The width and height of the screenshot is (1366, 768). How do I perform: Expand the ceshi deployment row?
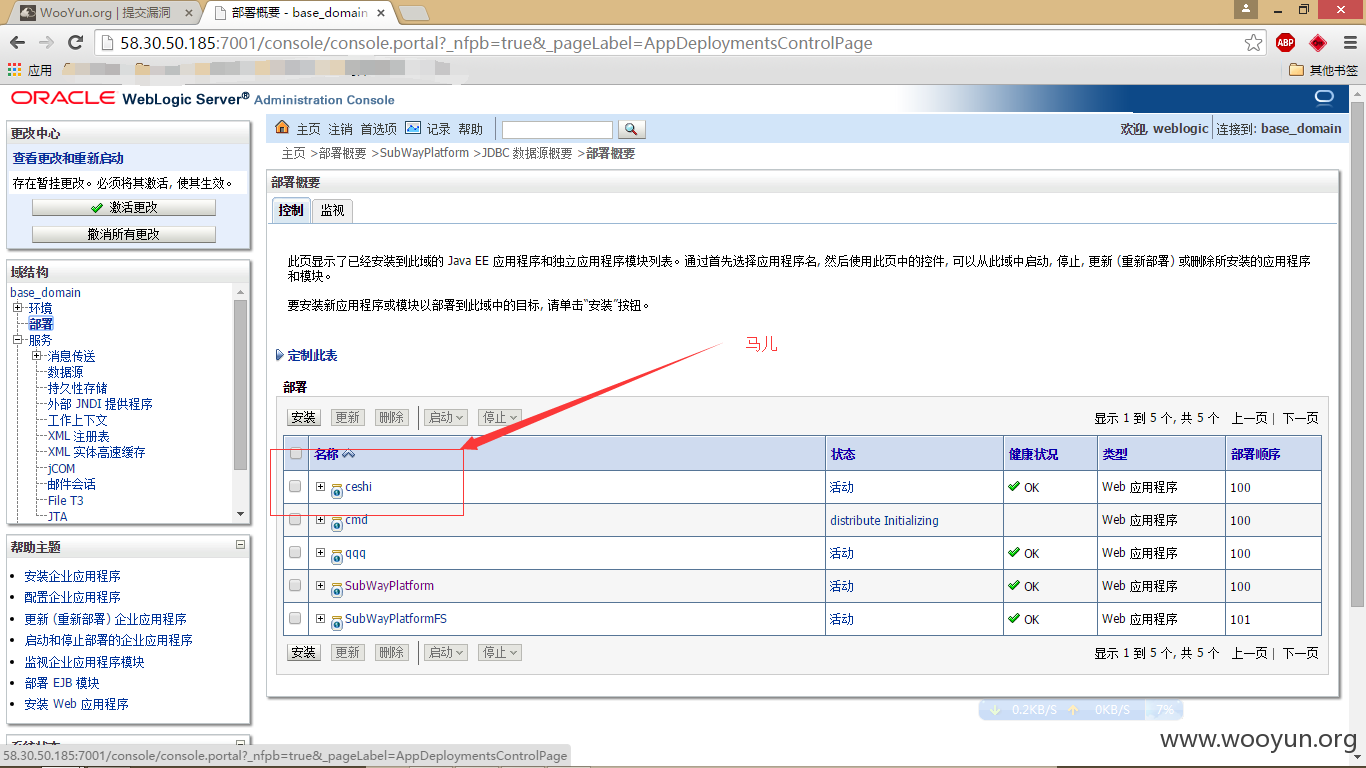(x=320, y=486)
